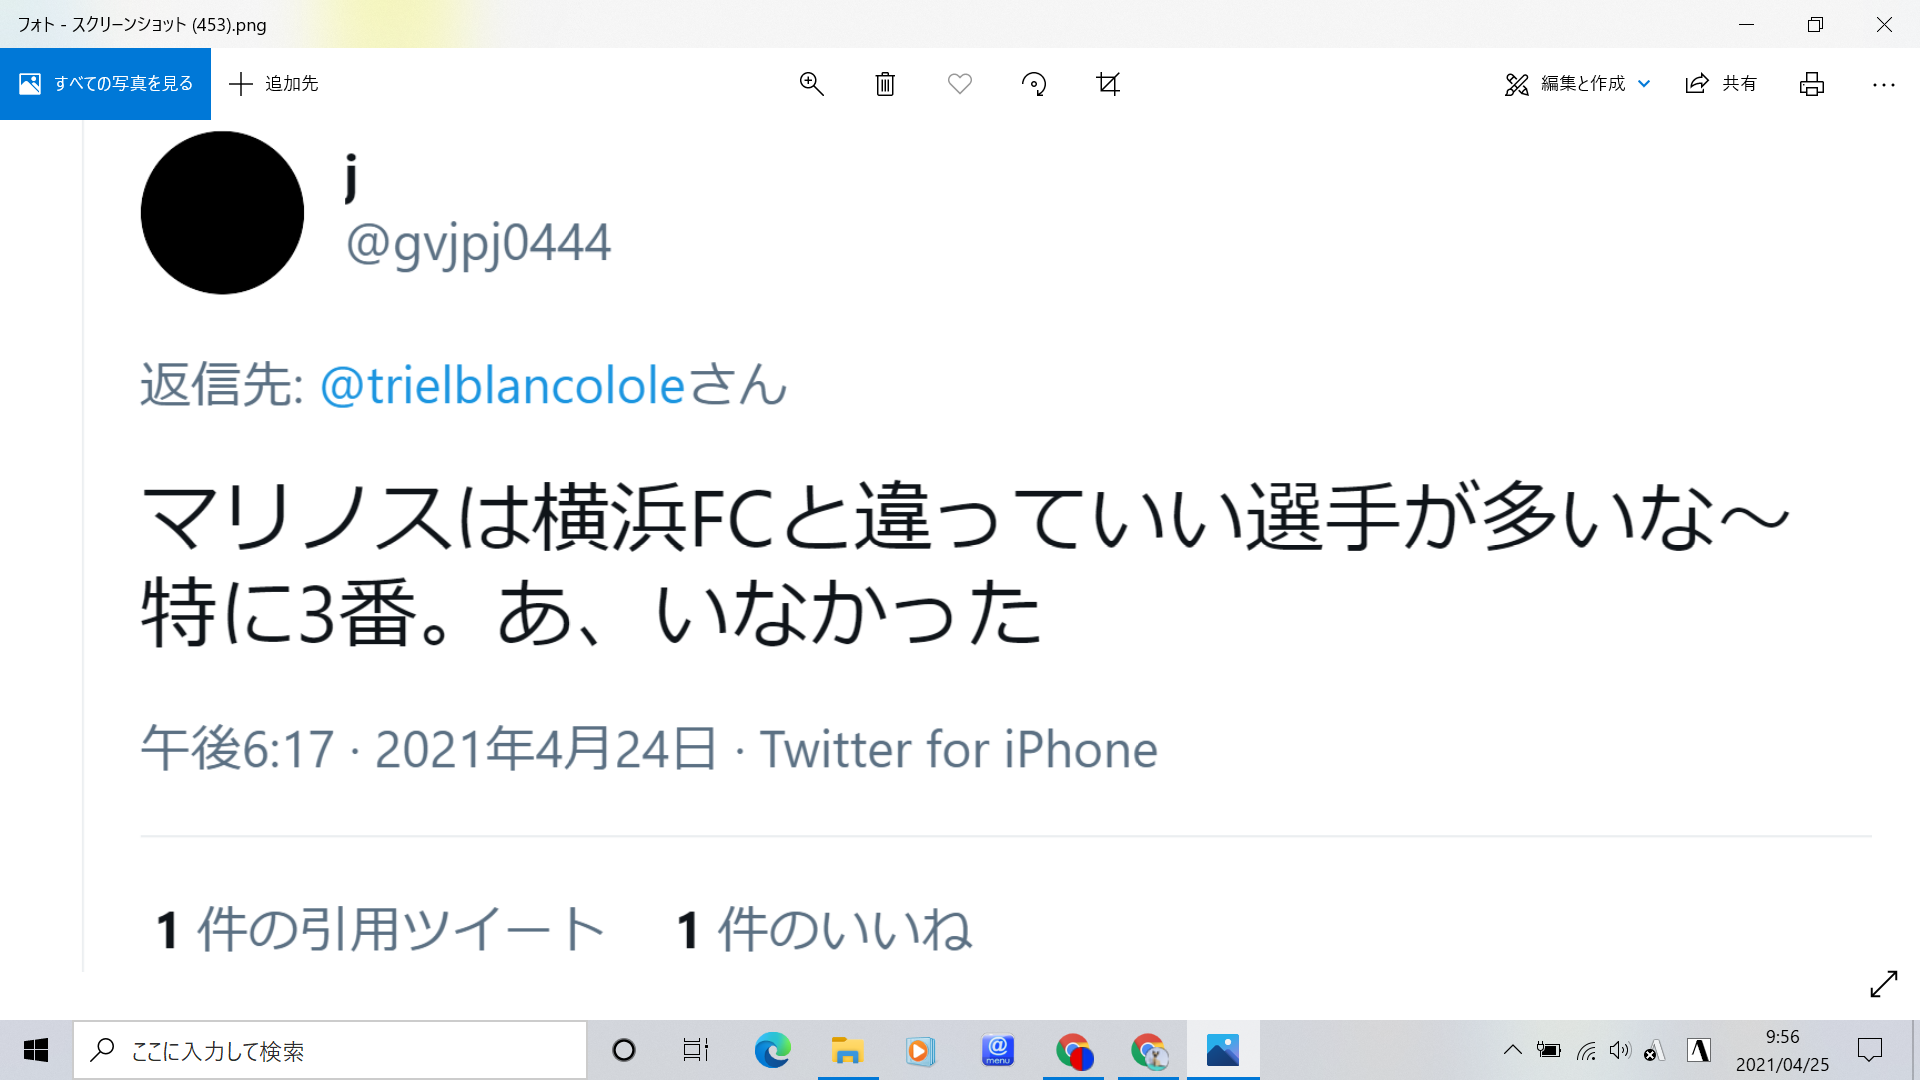Screen dimensions: 1920x1080
Task: Open the three-dot more options menu
Action: click(1884, 85)
